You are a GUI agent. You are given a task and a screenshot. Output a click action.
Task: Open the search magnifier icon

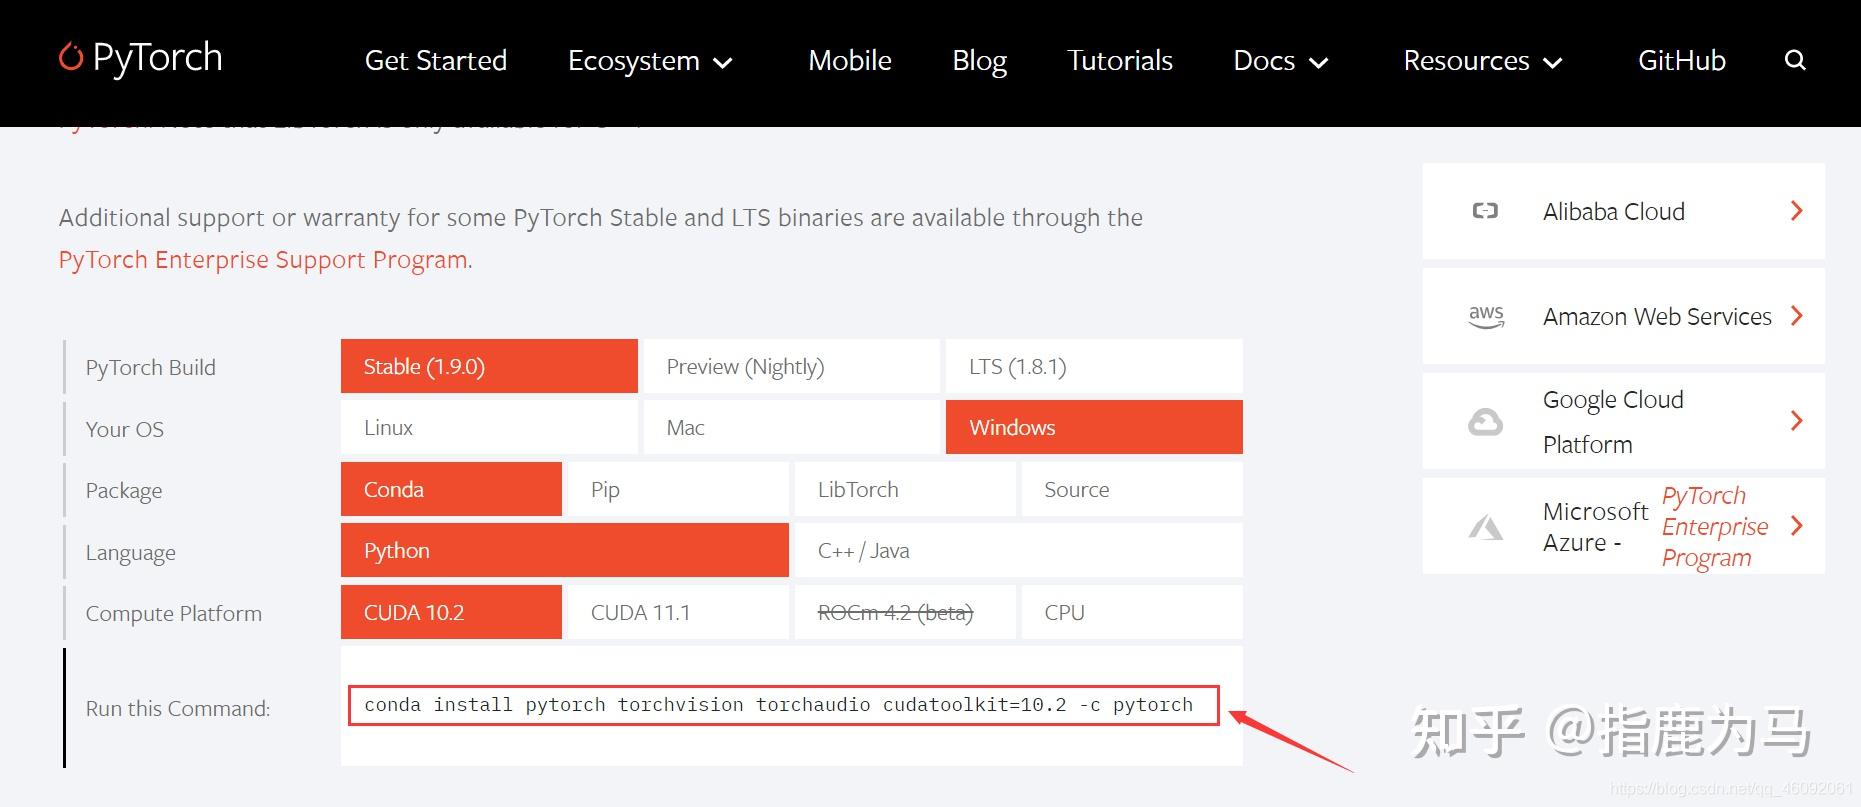click(1795, 60)
